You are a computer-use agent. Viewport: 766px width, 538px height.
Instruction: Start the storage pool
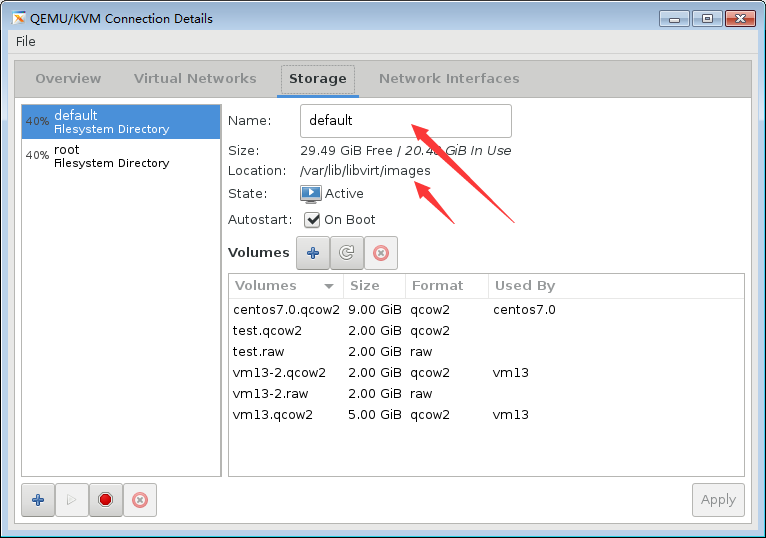pos(72,500)
